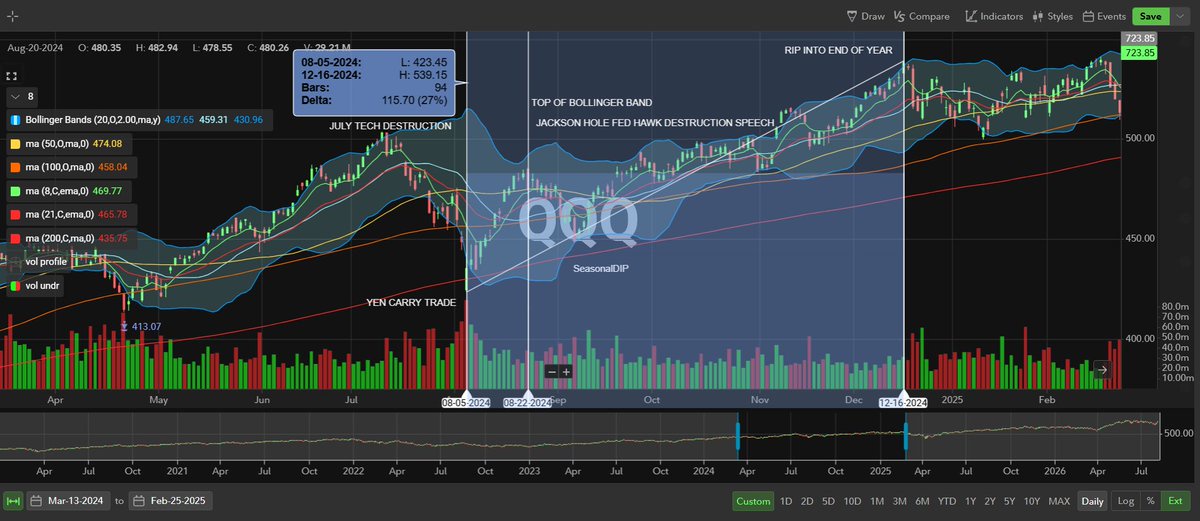Click the 08-22-2024 date marker
1200x521 pixels.
pos(527,402)
